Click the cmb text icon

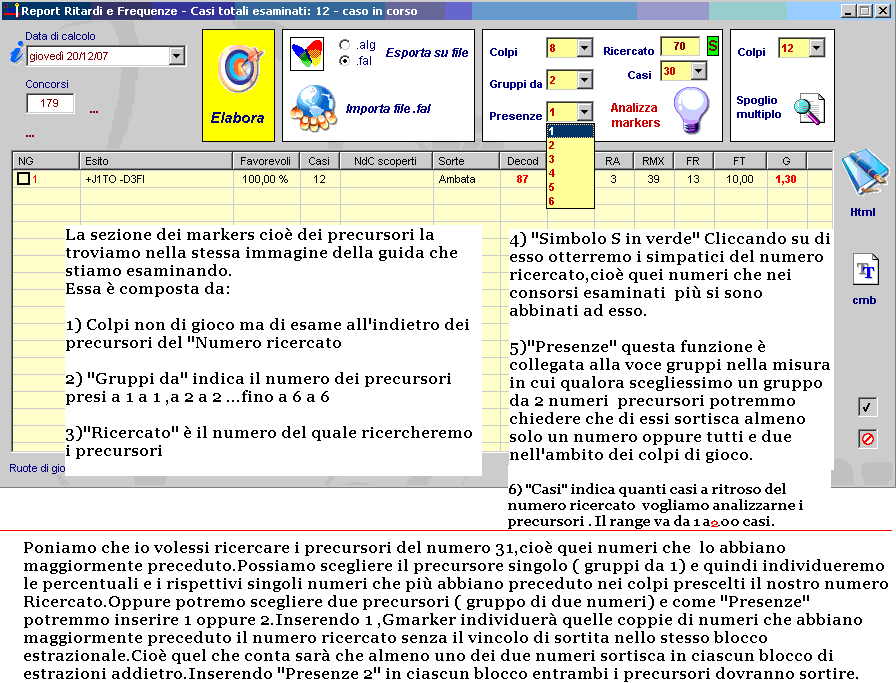pos(866,269)
